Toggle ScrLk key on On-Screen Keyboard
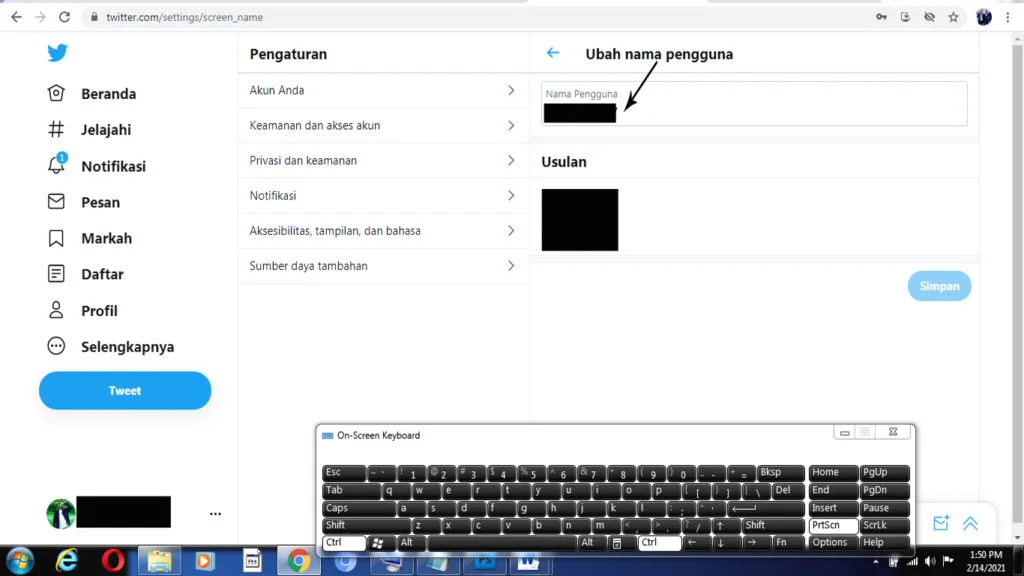1024x576 pixels. [x=884, y=525]
